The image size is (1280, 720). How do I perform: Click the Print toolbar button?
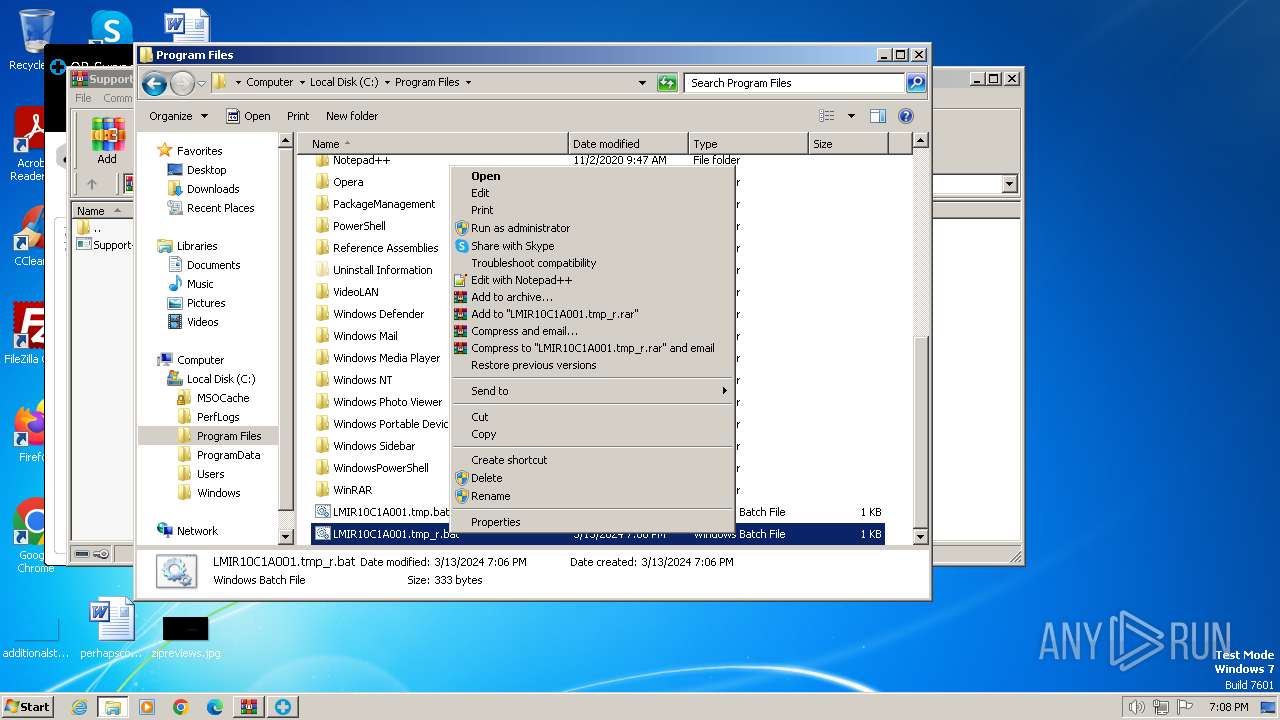point(298,116)
